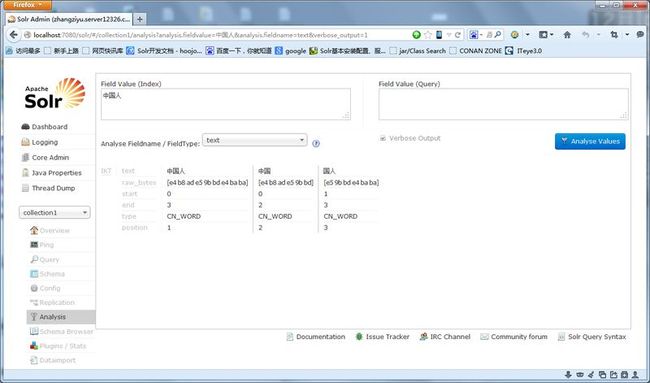Click the Analyse Values button
Screen dimensions: 650x383
point(590,141)
